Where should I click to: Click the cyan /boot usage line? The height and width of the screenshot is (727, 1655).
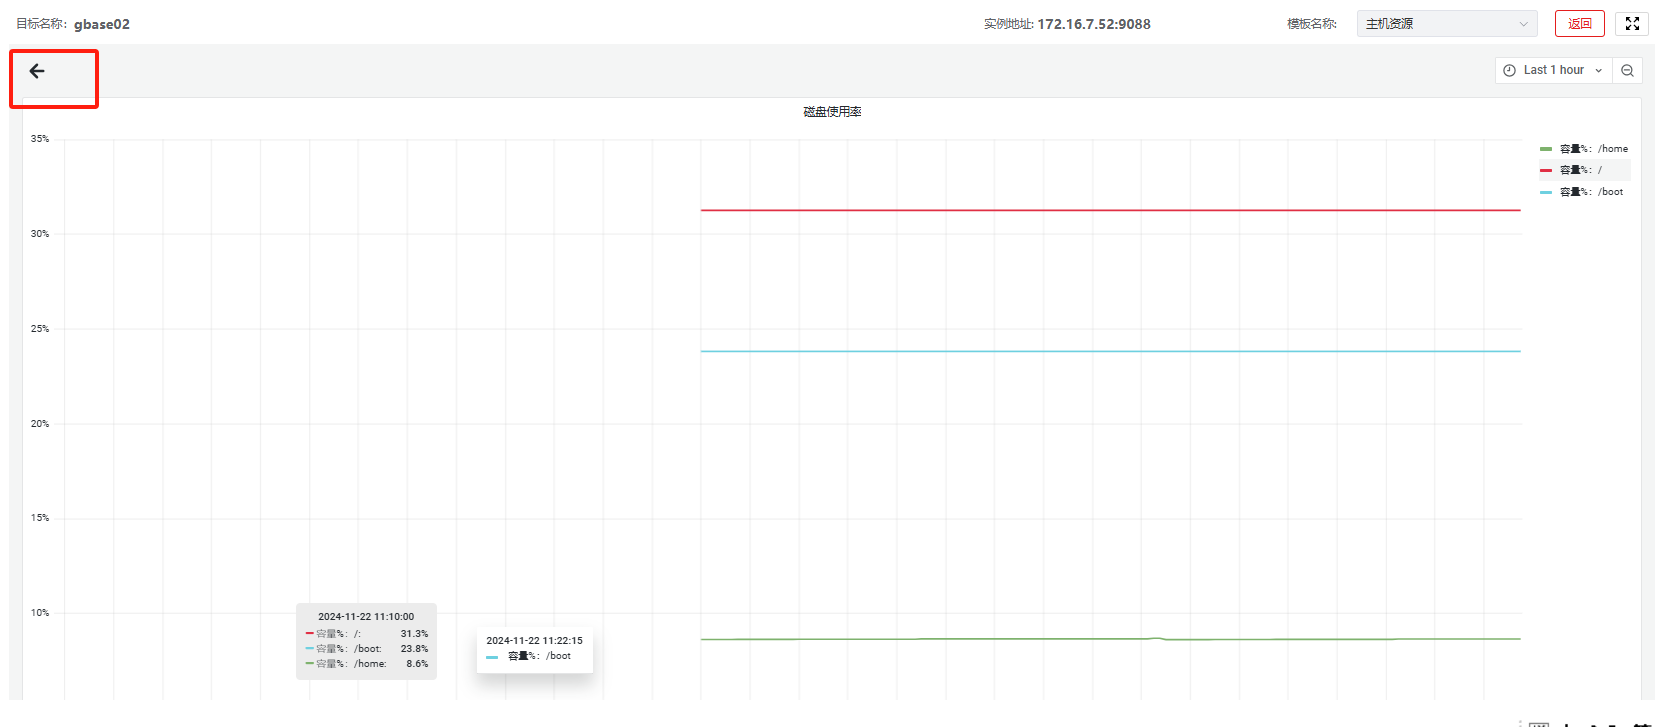click(x=1100, y=351)
